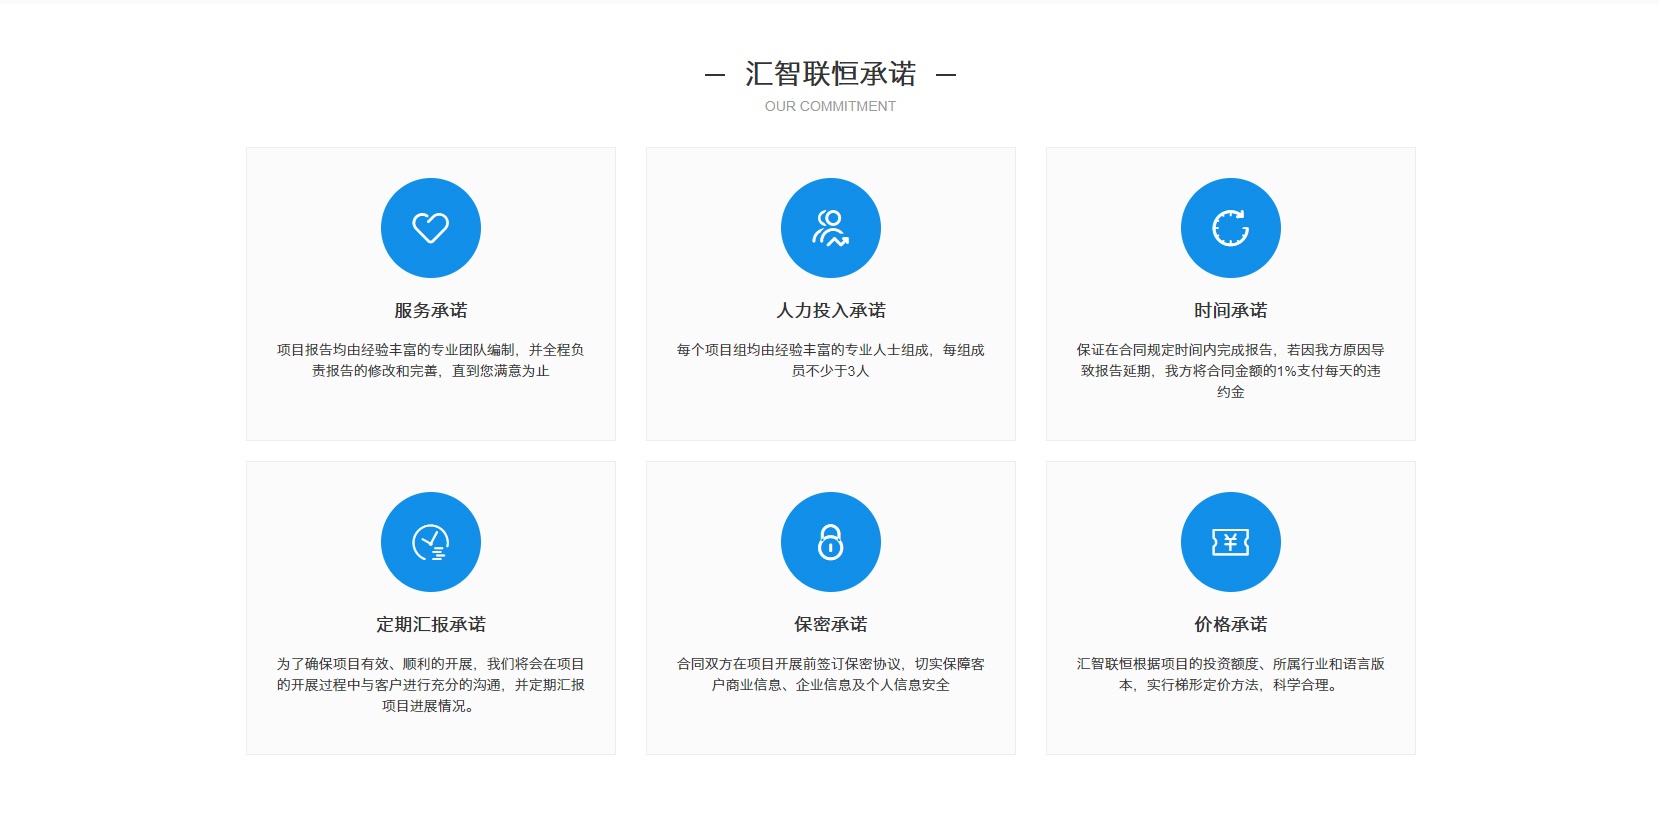The height and width of the screenshot is (826, 1663).
Task: Select the 人力投入承诺 card title
Action: point(831,311)
